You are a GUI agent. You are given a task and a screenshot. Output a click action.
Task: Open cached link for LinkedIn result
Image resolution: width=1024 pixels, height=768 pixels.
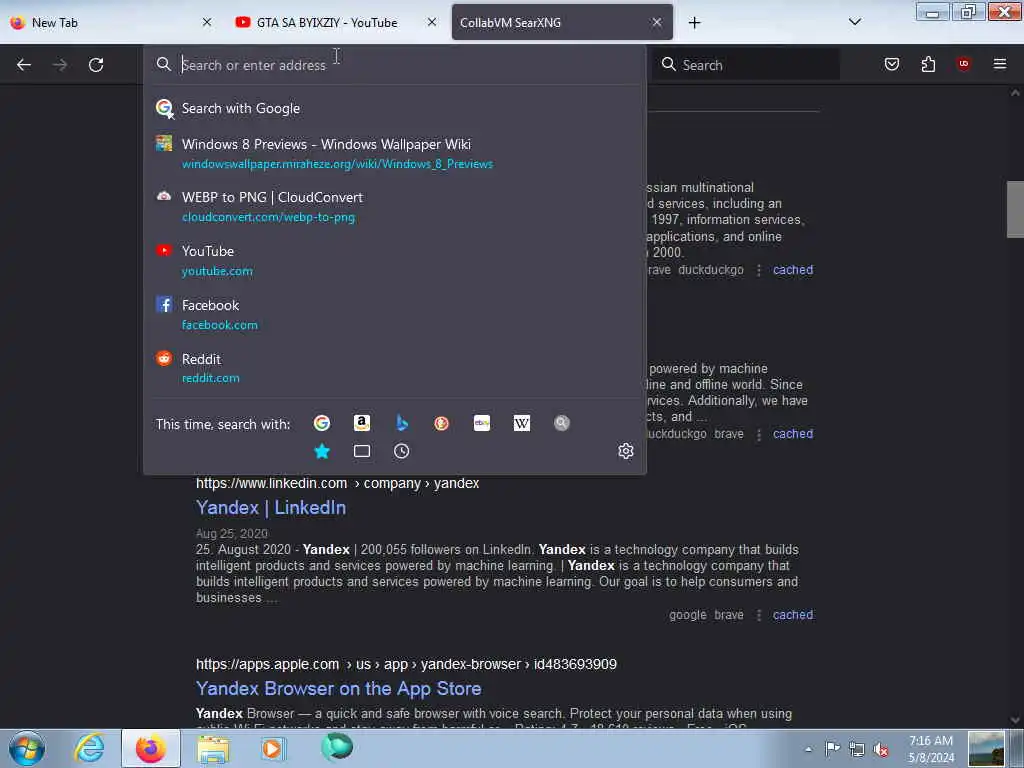pyautogui.click(x=793, y=615)
